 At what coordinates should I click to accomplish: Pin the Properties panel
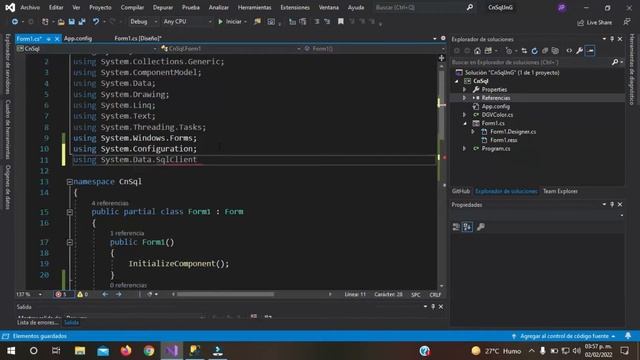pos(612,204)
